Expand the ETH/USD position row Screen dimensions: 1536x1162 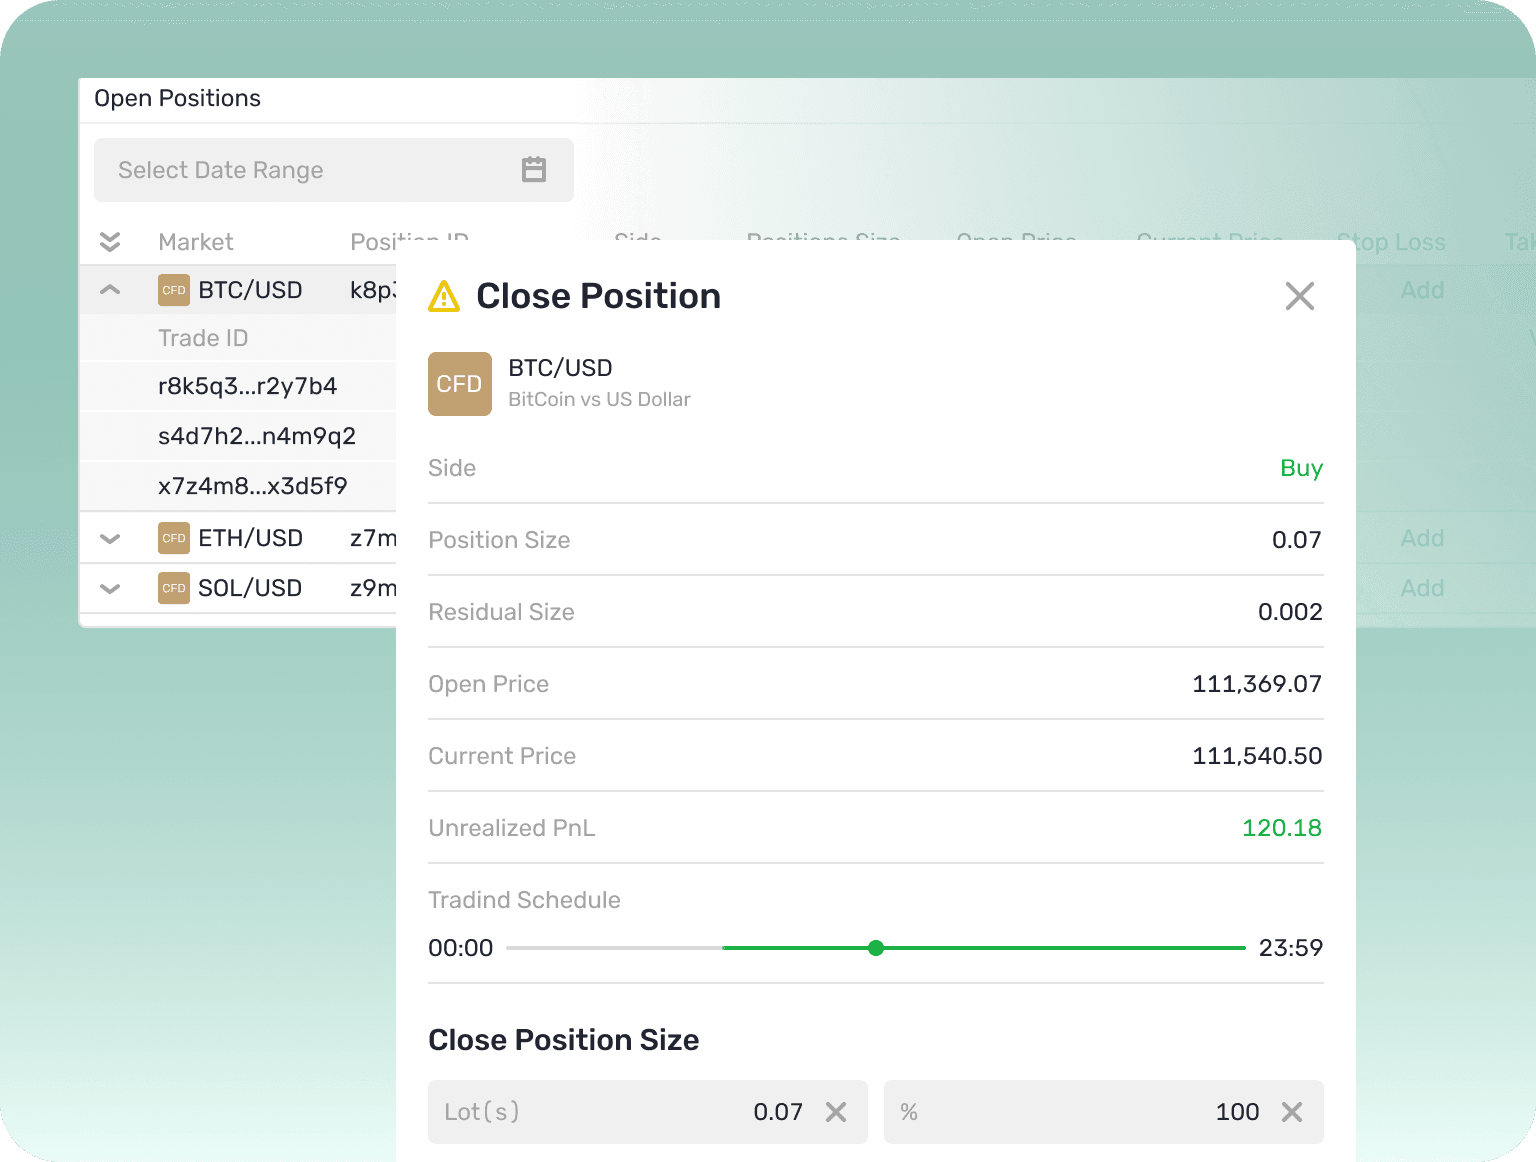(110, 538)
